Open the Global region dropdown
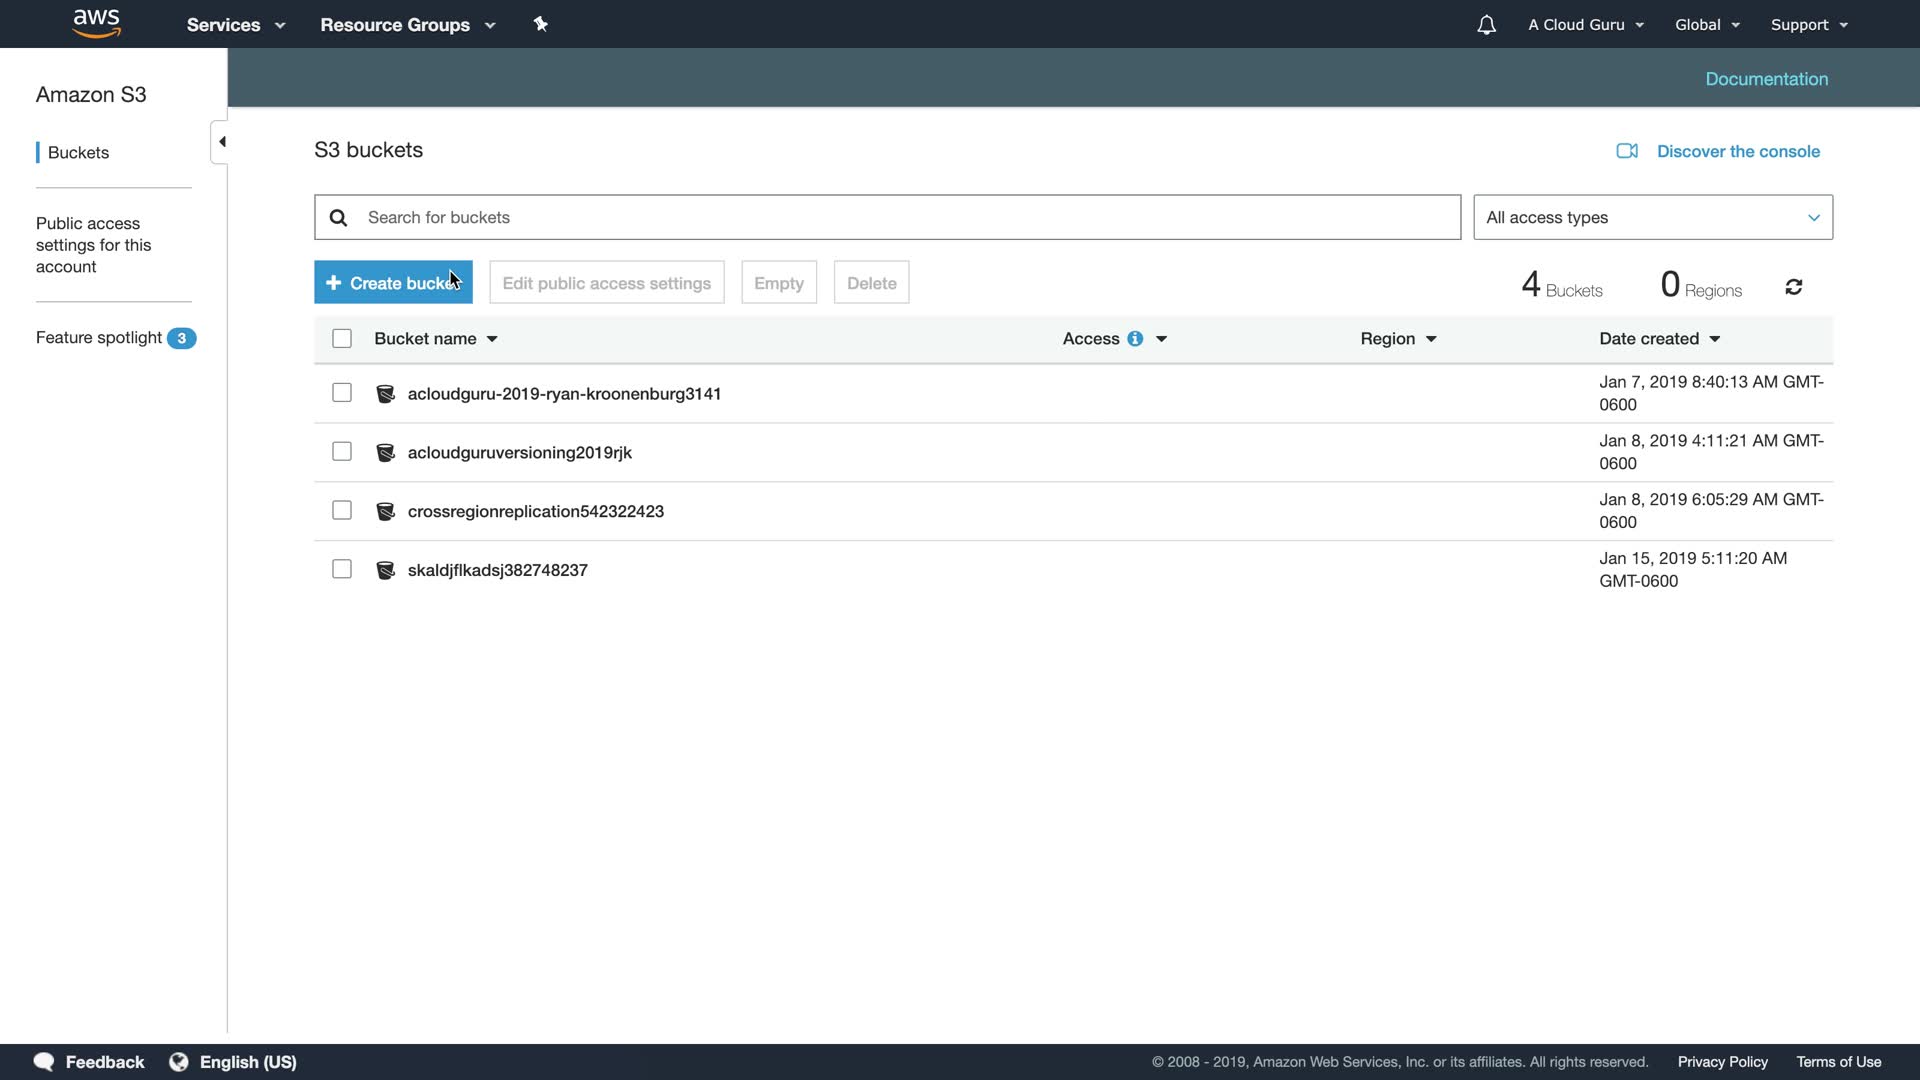Screen dimensions: 1920x1080 [x=1706, y=25]
